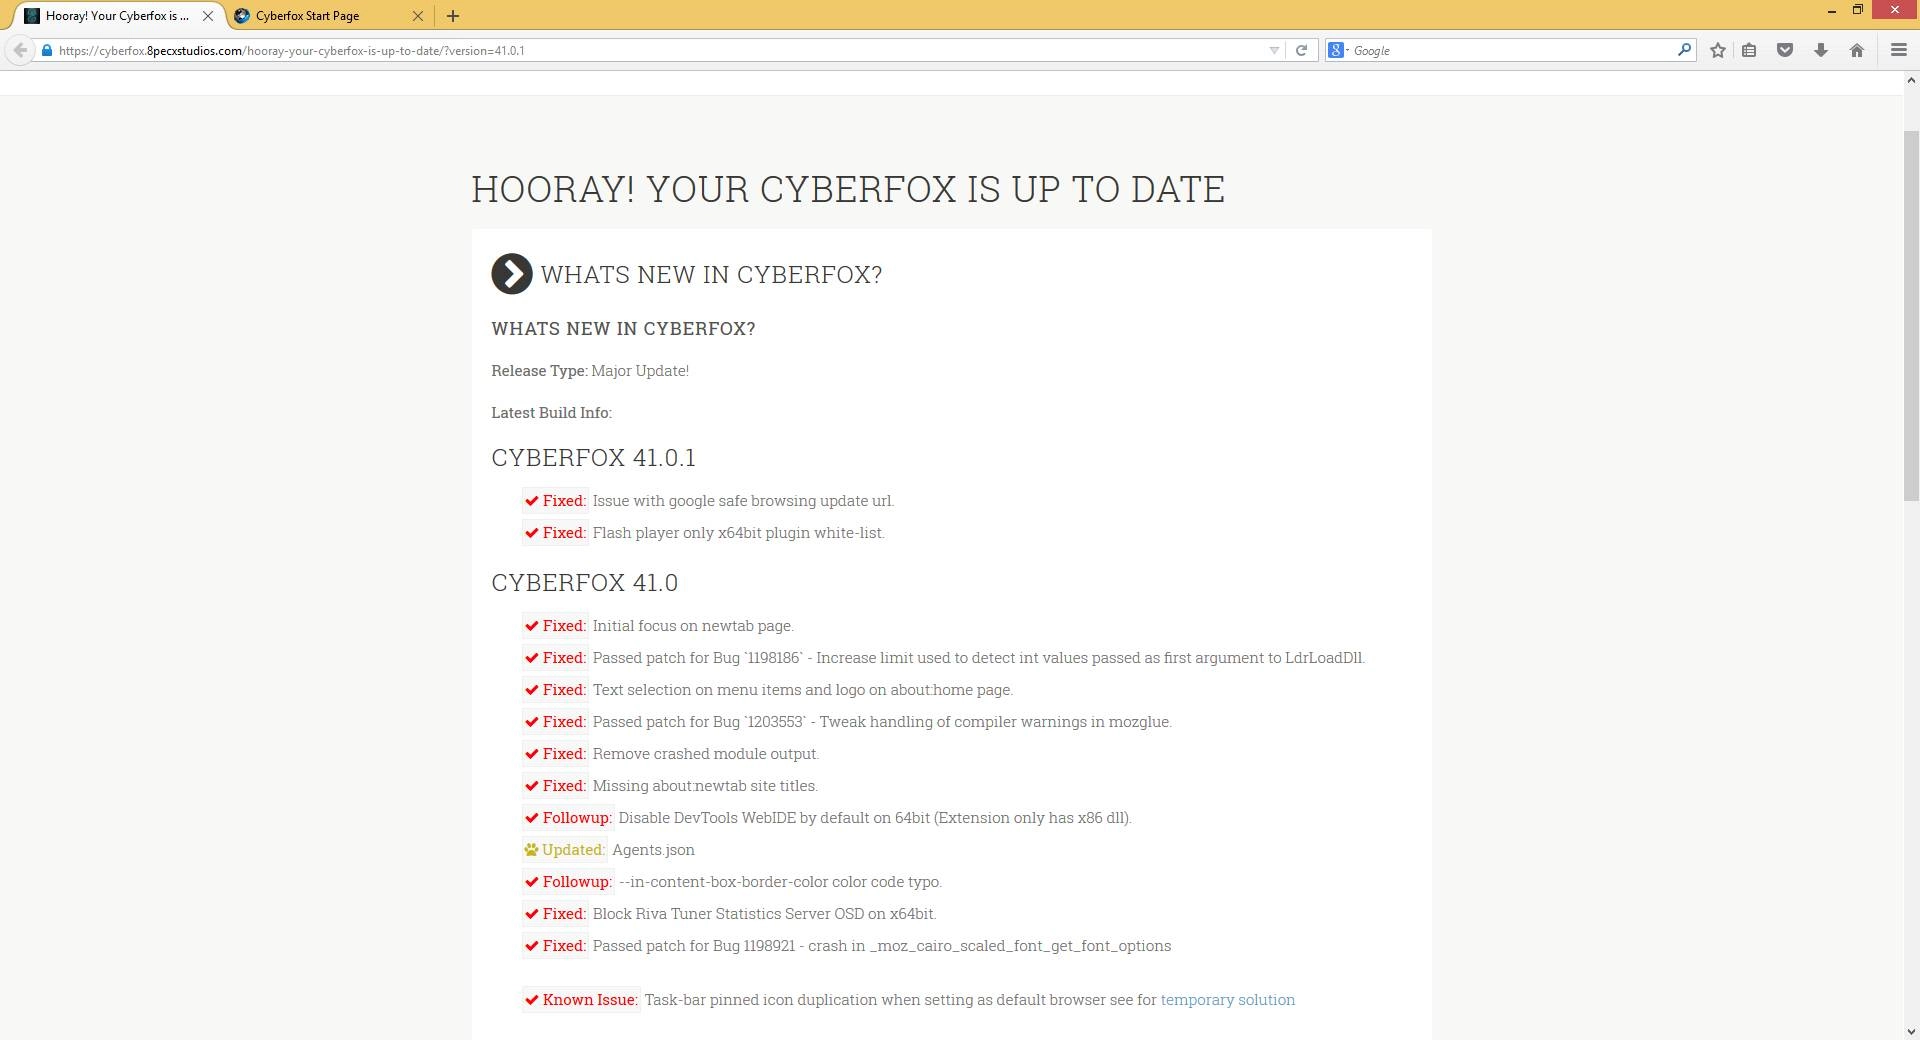This screenshot has height=1040, width=1920.
Task: Open the hamburger menu button
Action: [1899, 50]
